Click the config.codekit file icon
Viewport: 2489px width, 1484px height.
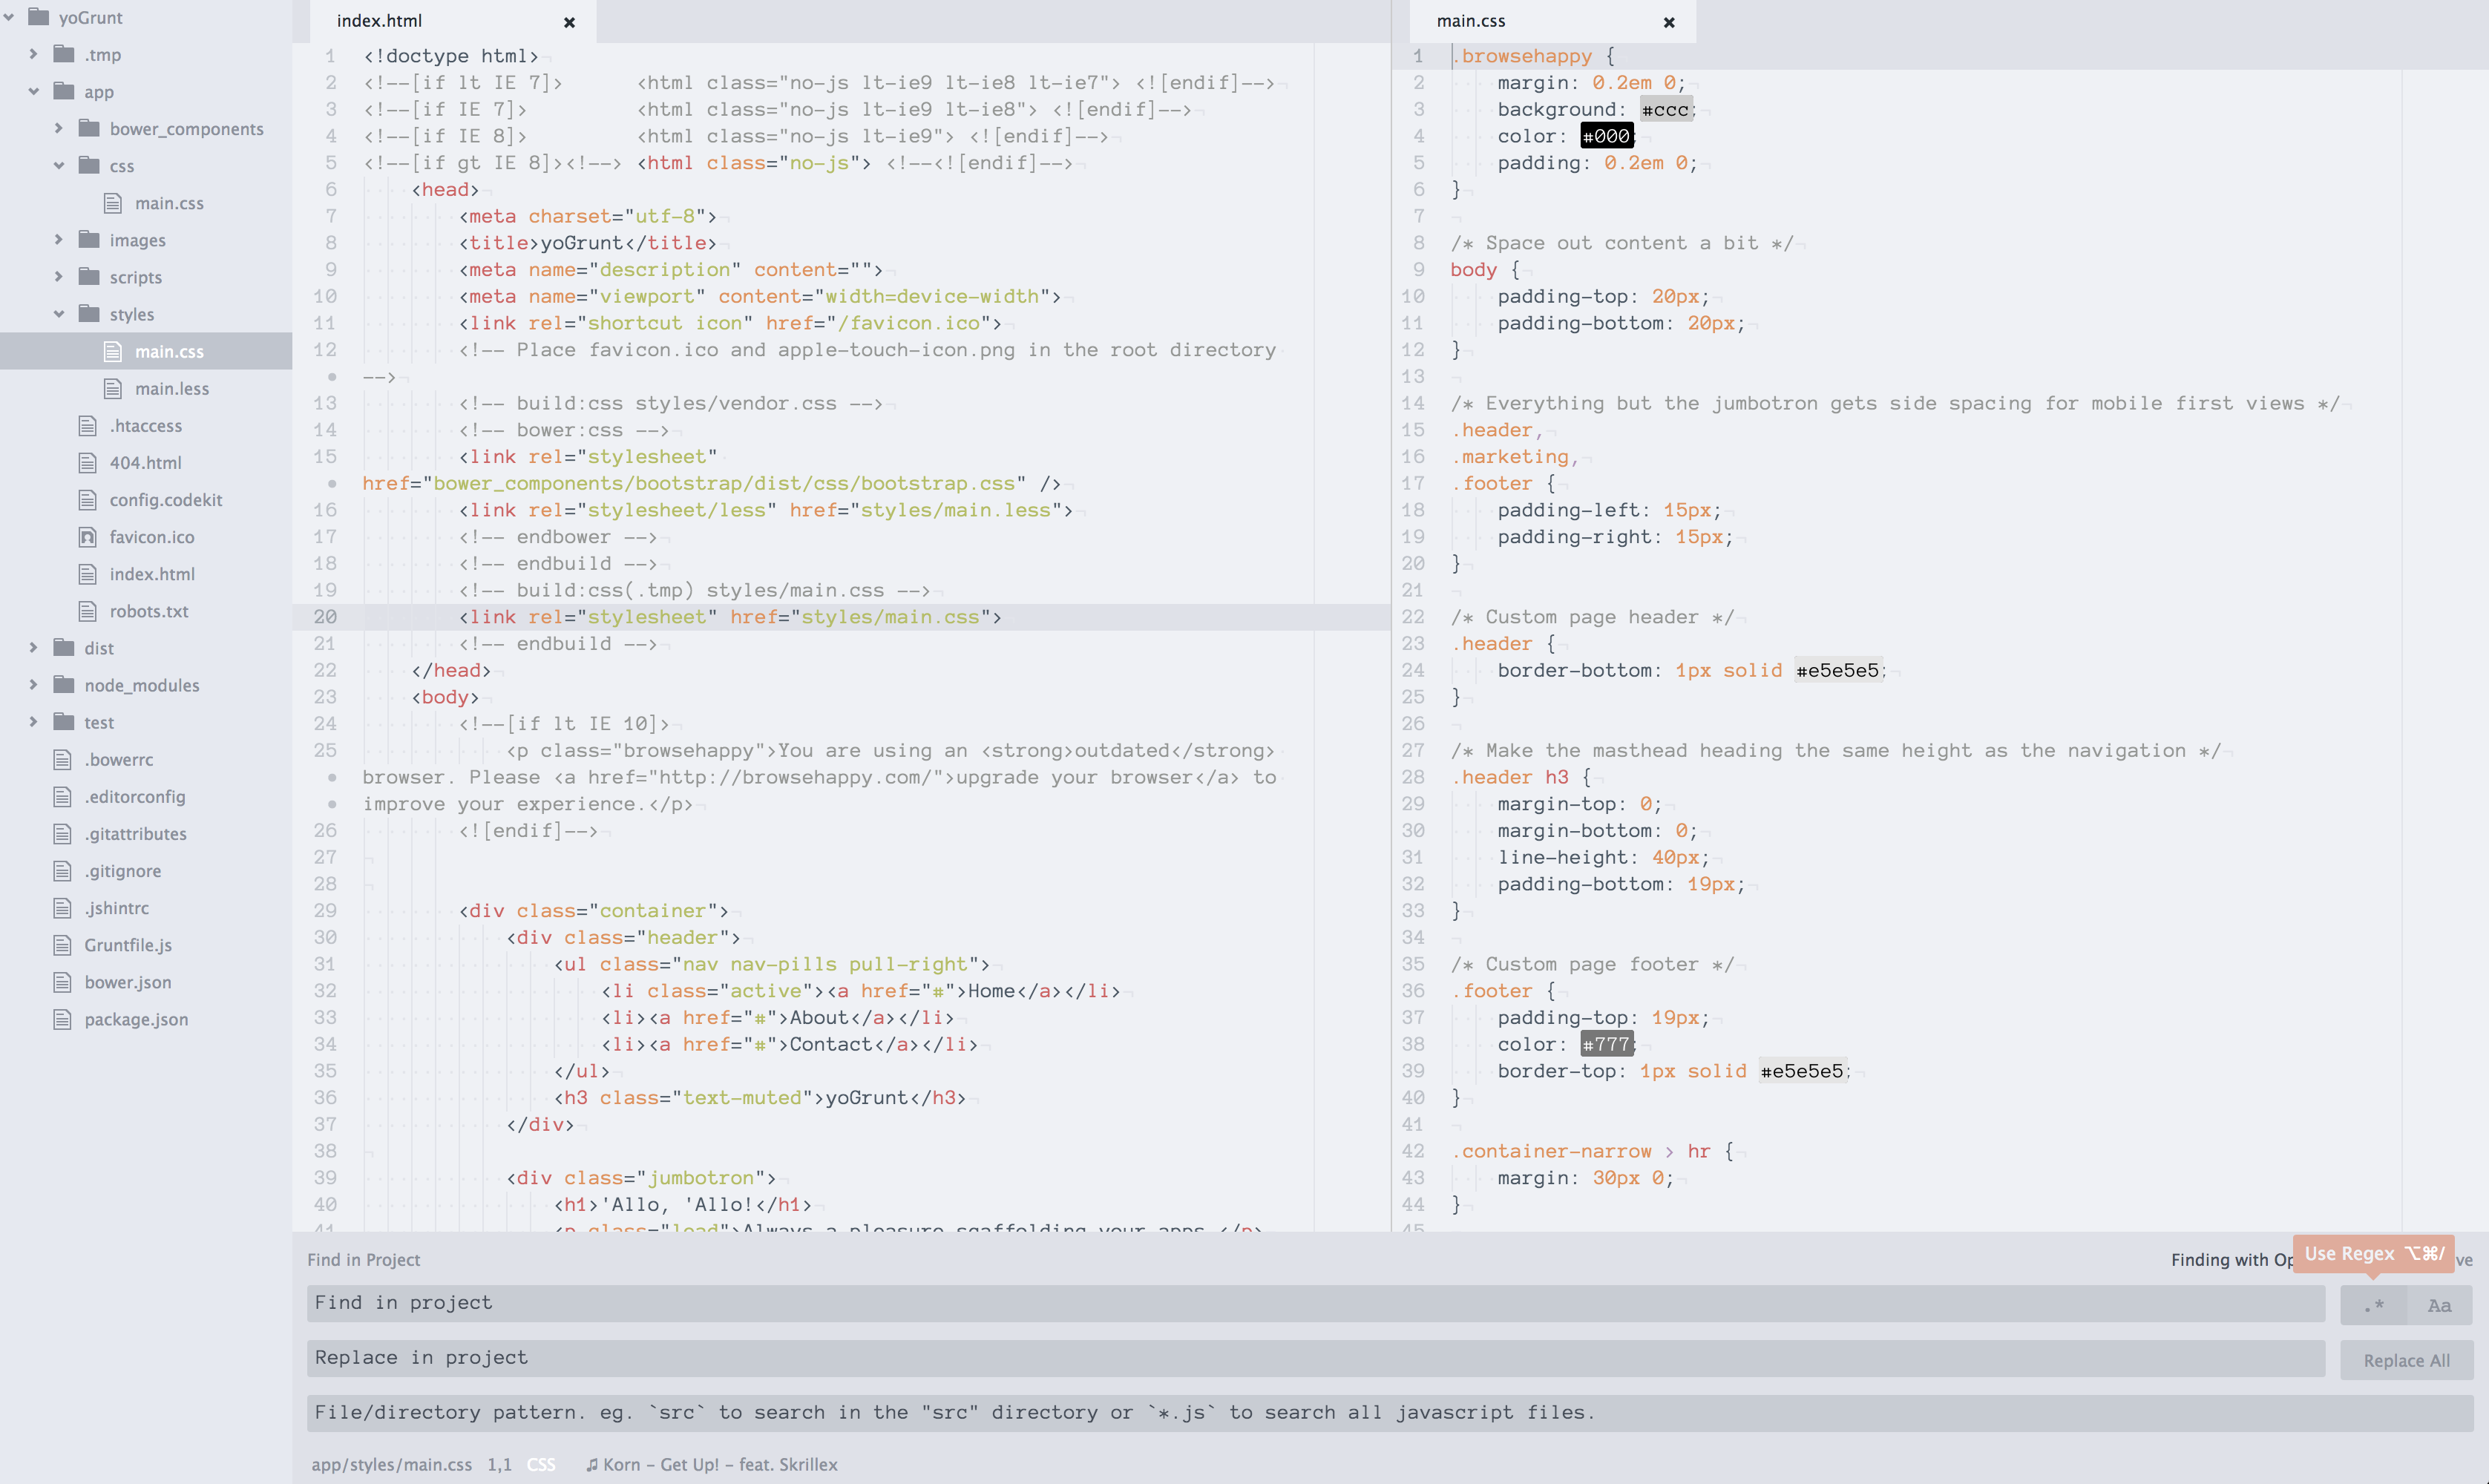[x=88, y=499]
